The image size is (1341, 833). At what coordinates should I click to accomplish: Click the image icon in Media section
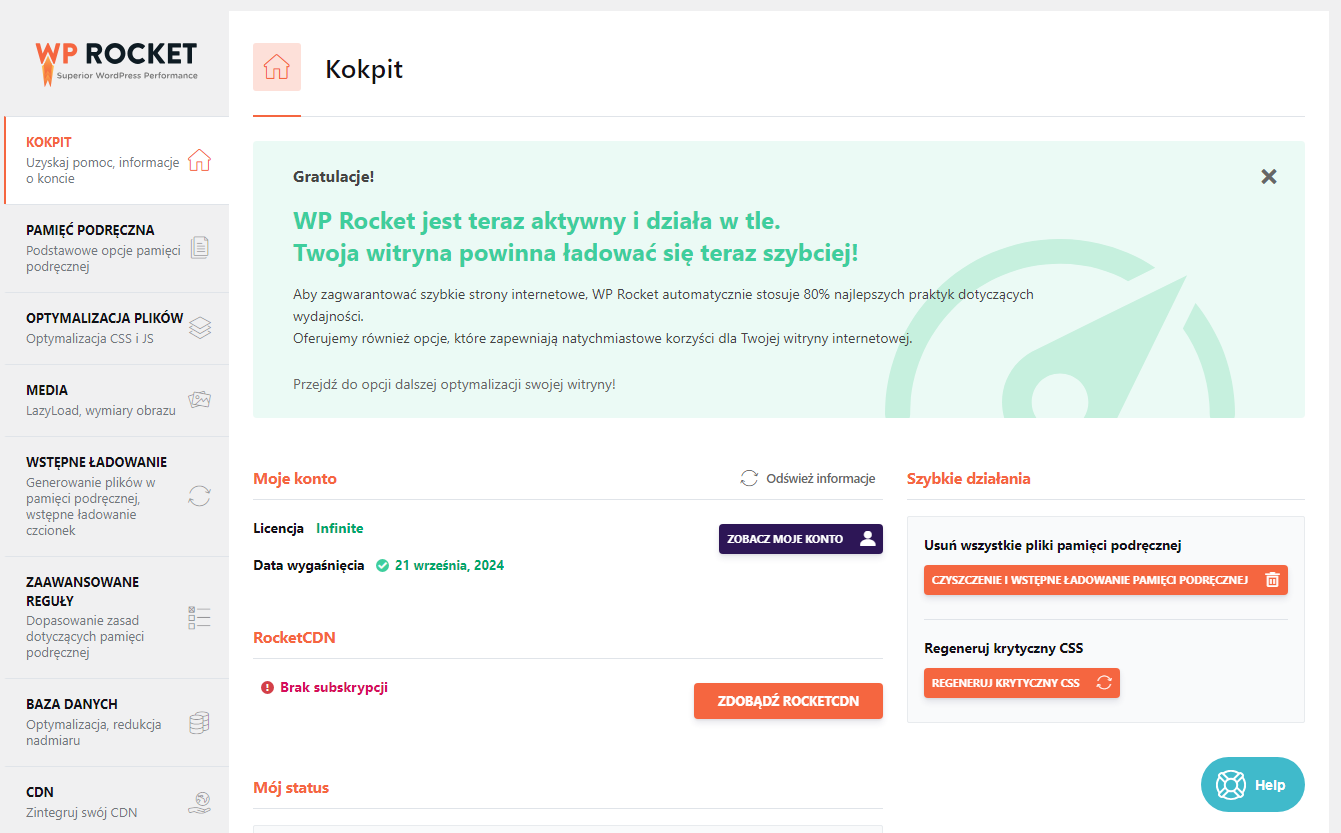[x=199, y=400]
